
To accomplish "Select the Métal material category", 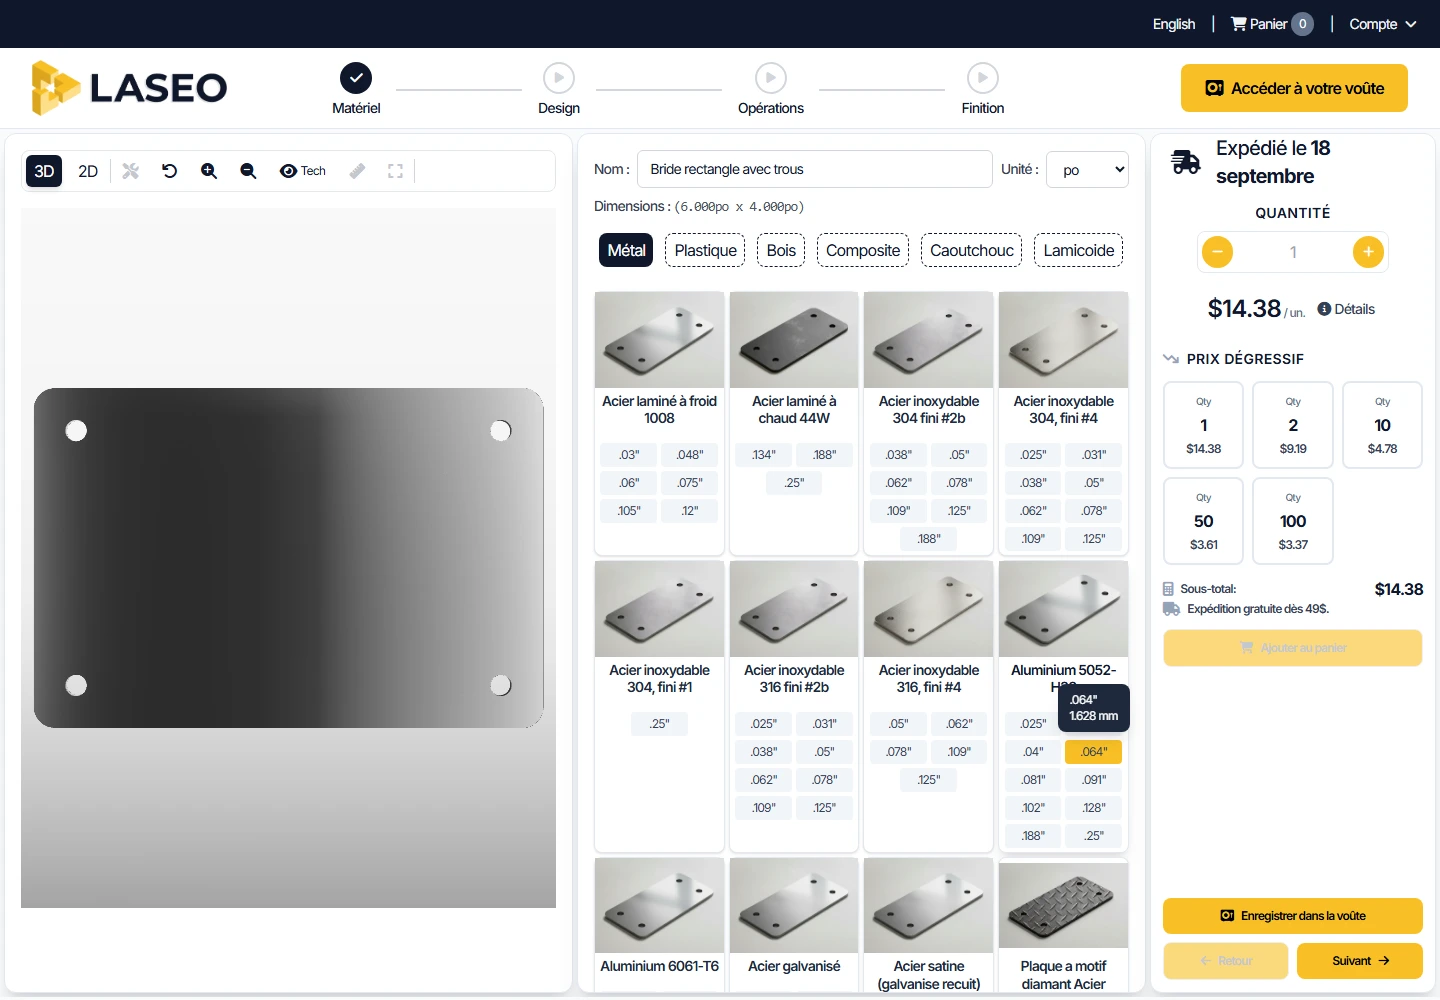I will (626, 250).
